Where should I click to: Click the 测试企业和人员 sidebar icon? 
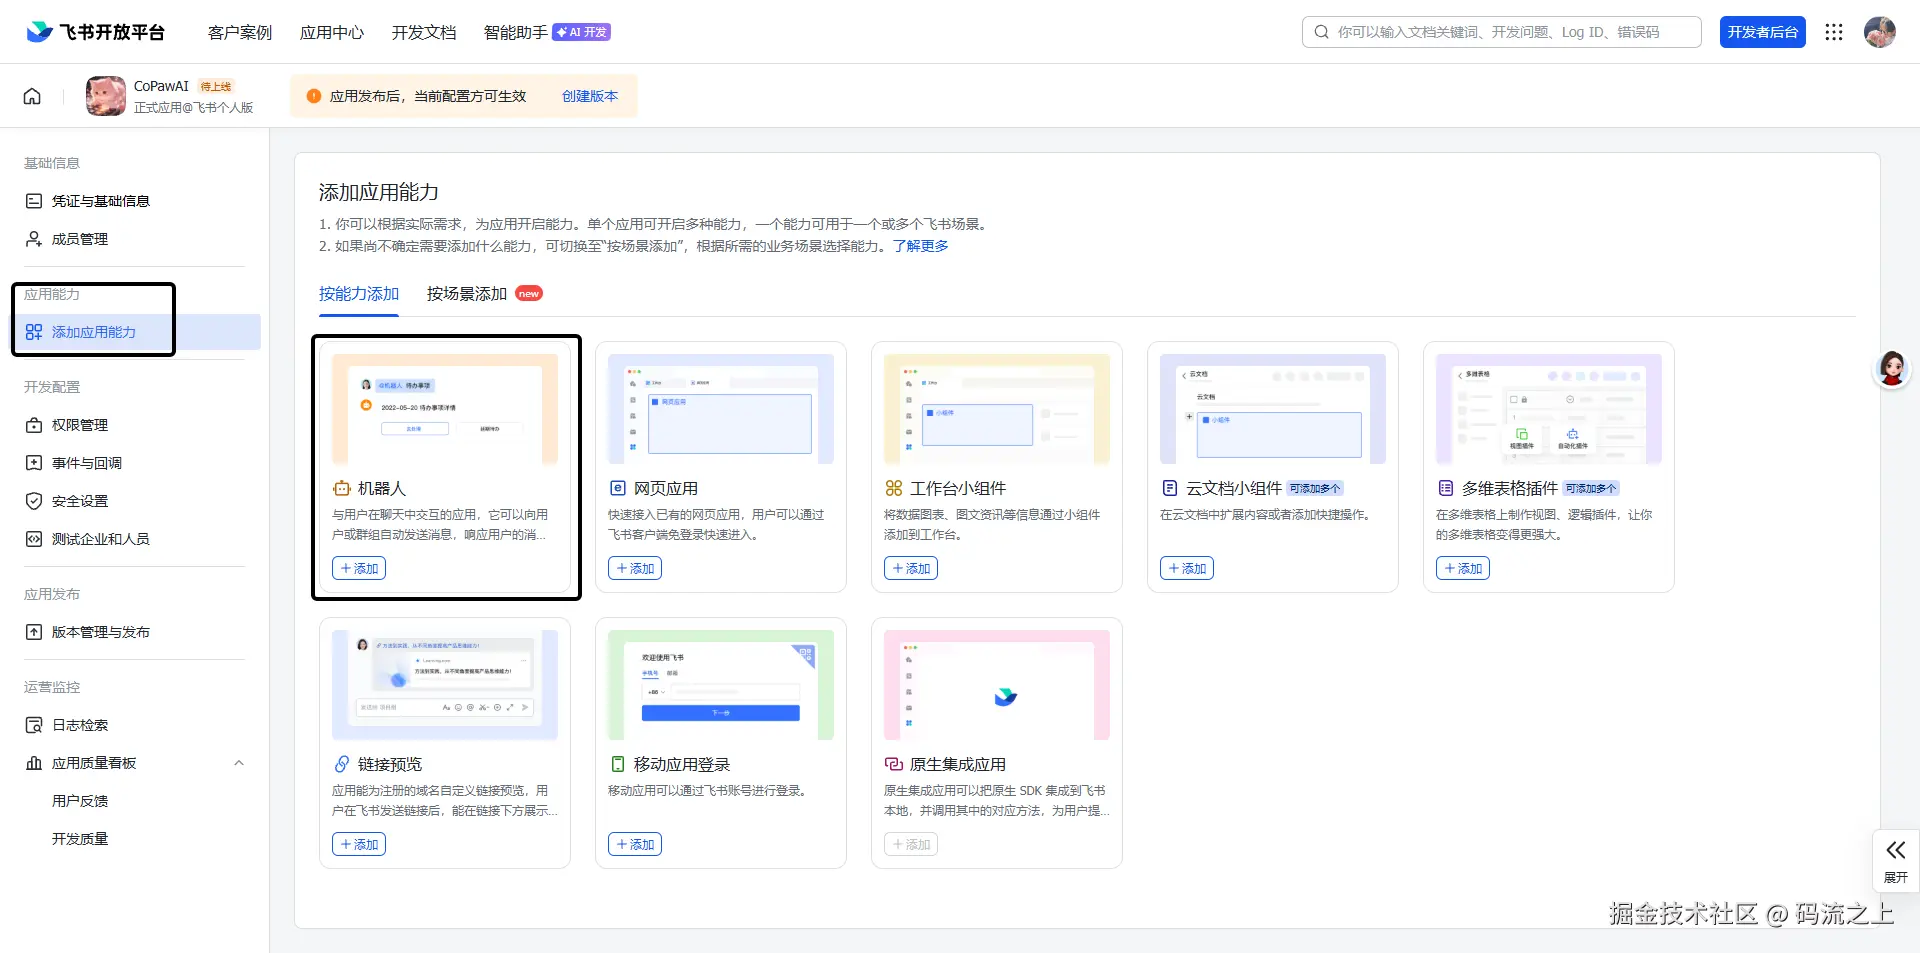point(34,539)
